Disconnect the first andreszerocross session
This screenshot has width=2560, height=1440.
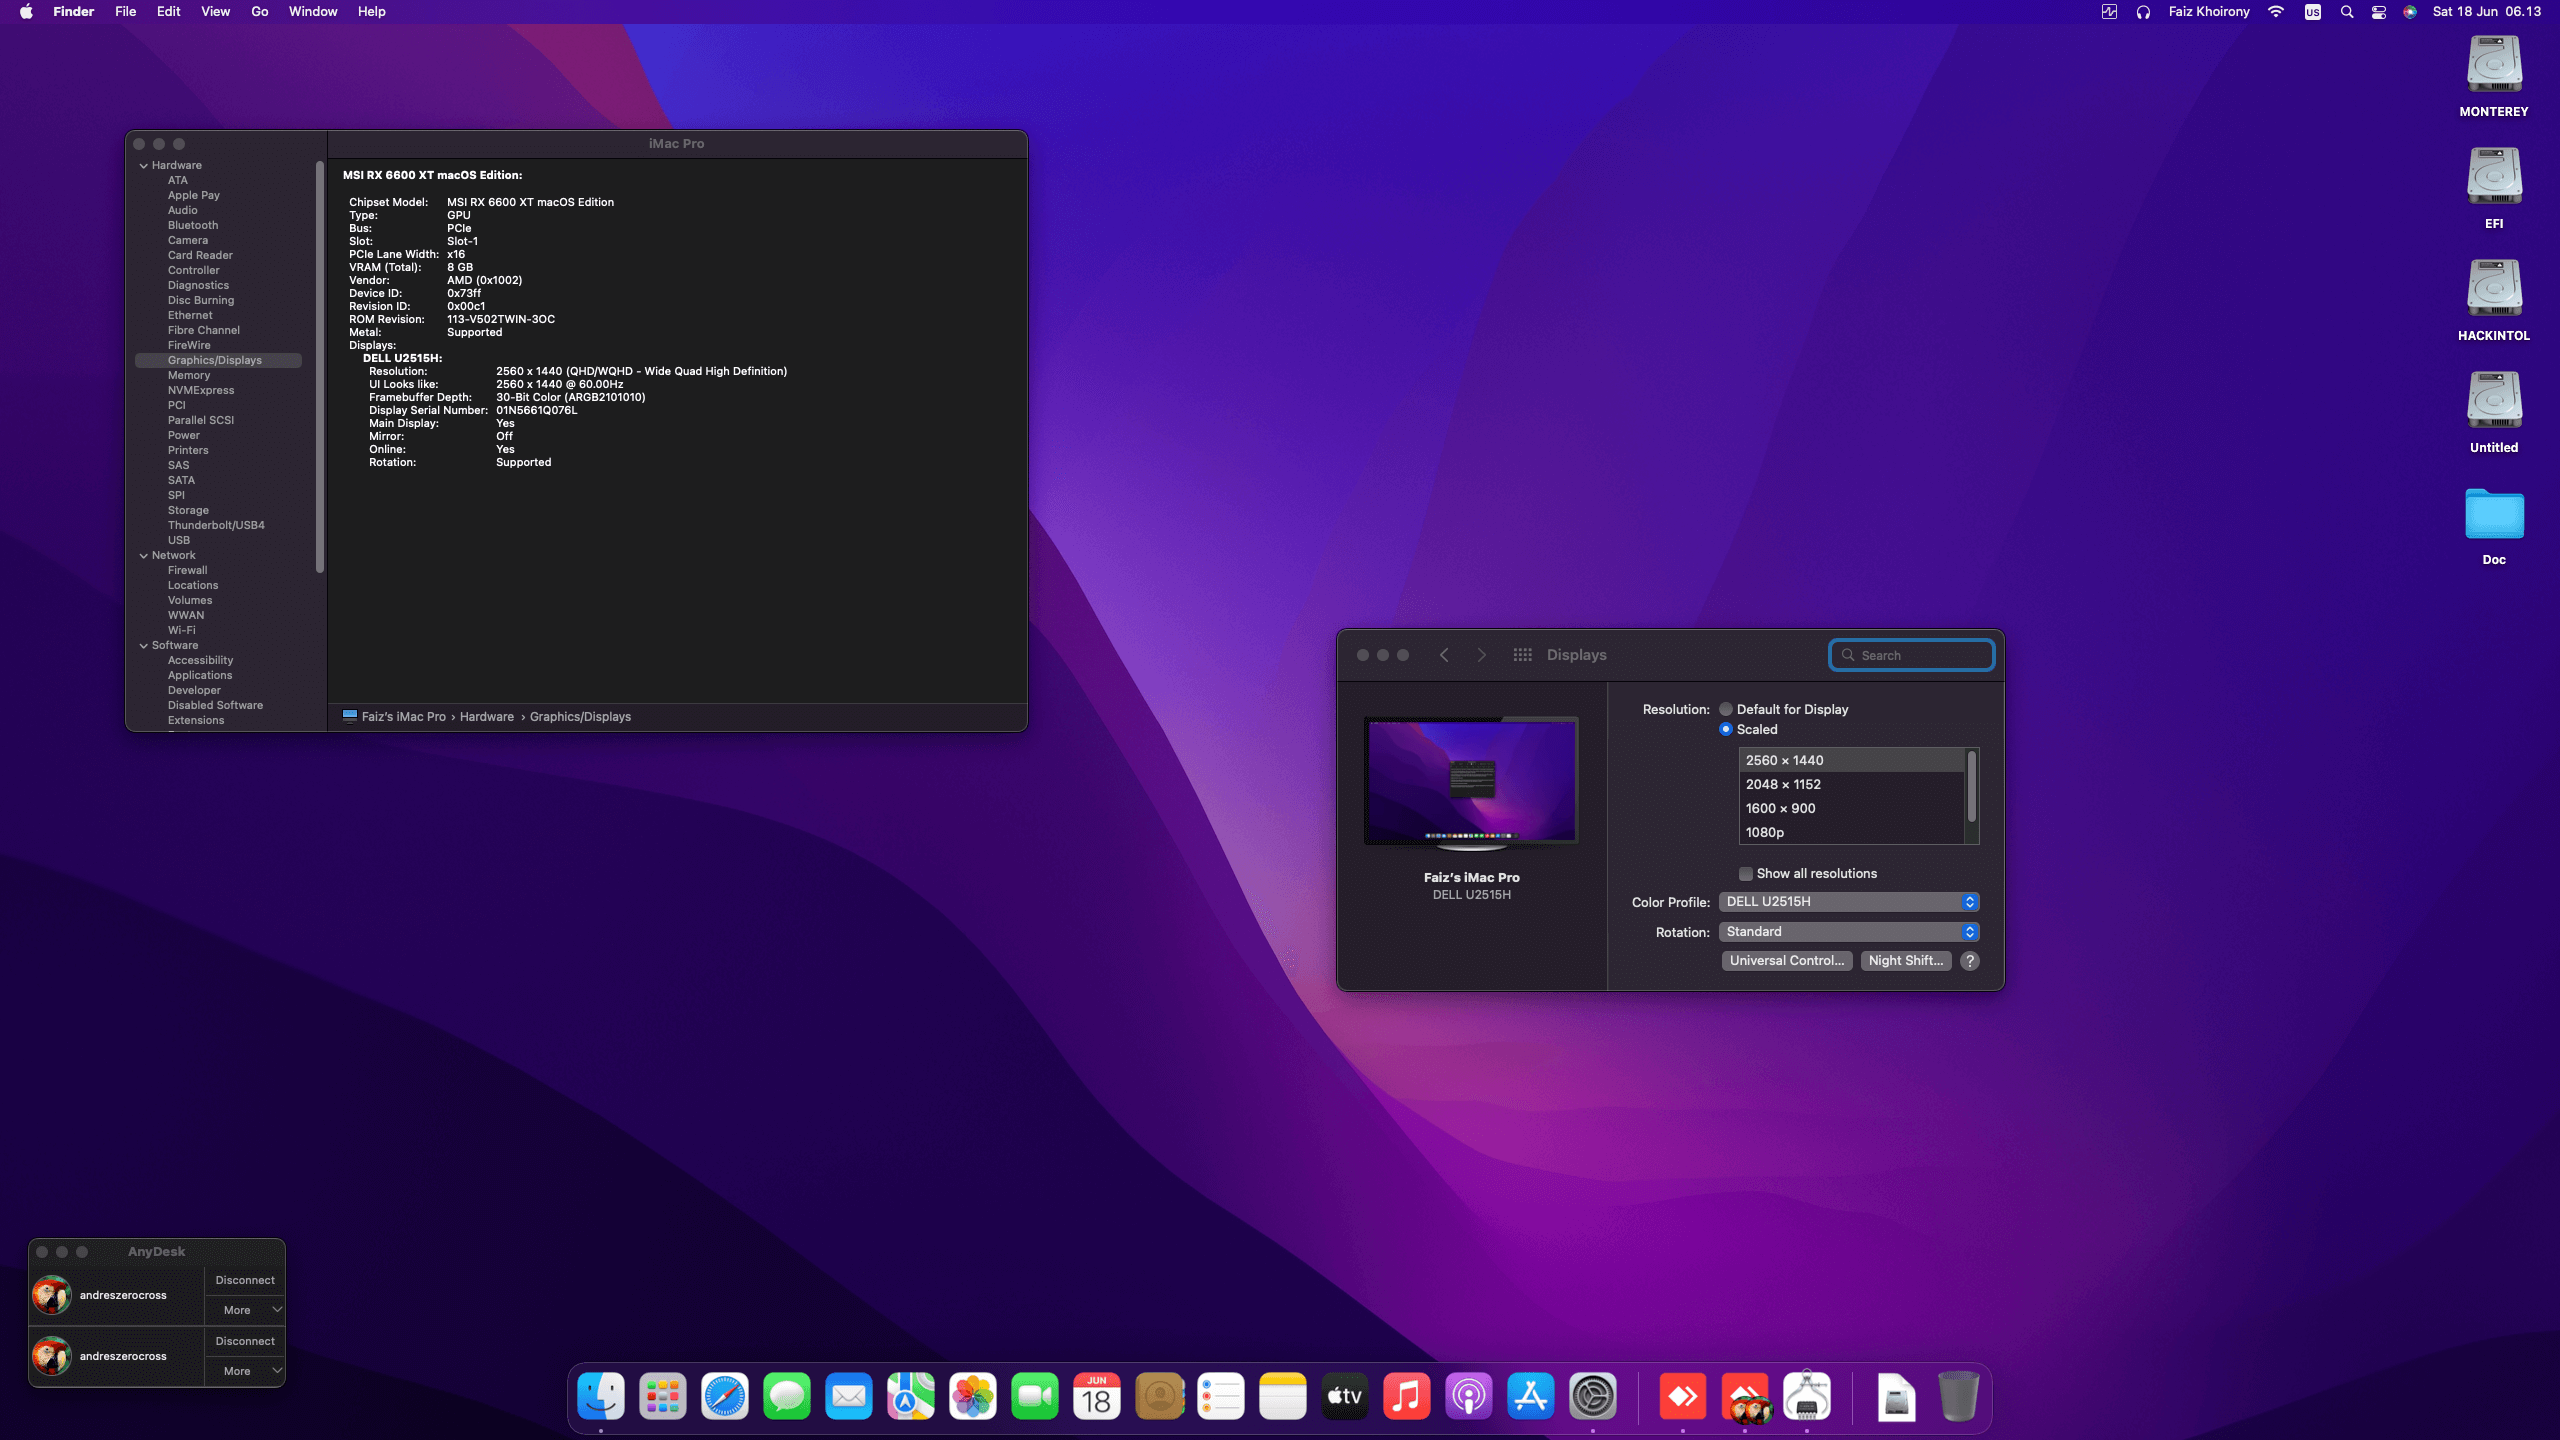point(245,1280)
